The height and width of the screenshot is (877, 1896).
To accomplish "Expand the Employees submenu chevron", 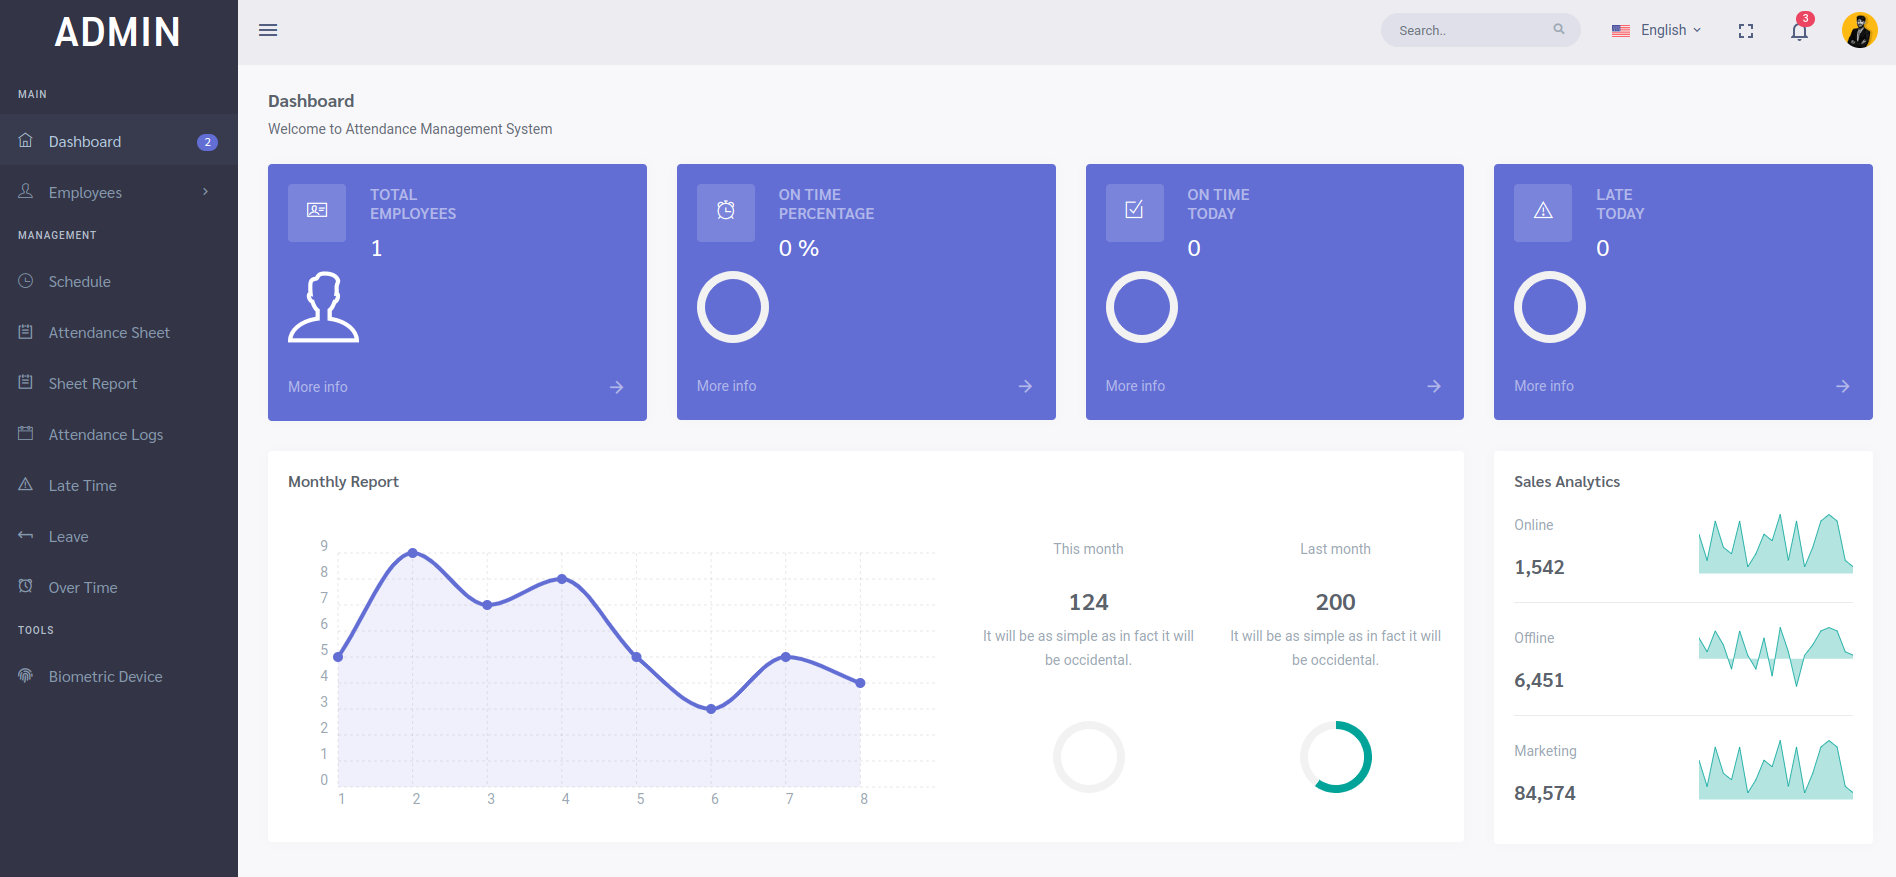I will click(205, 192).
